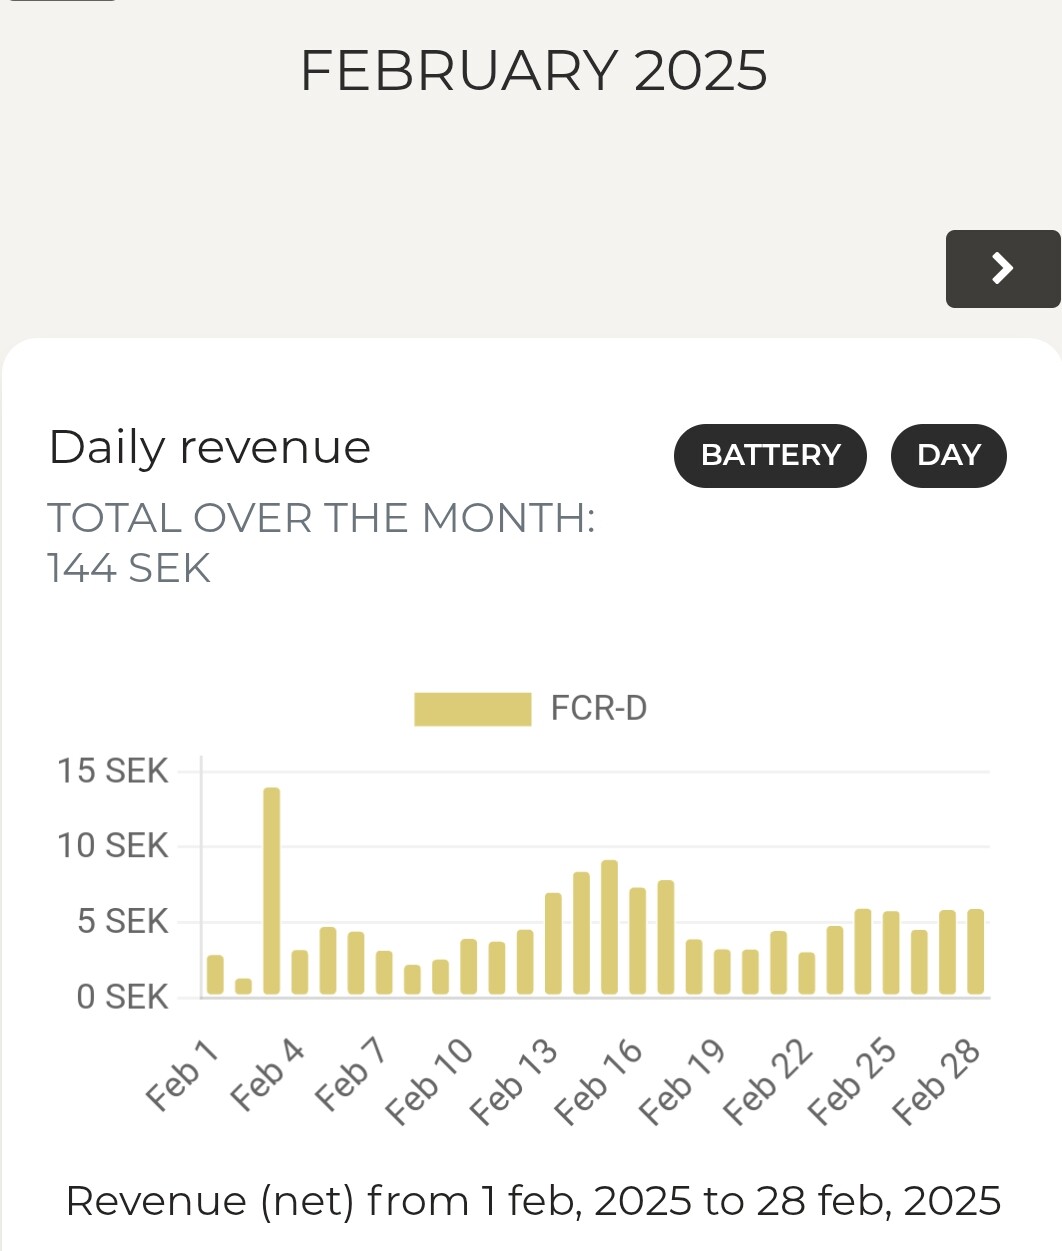Toggle the BATTERY filter pill
1062x1251 pixels.
coord(770,456)
